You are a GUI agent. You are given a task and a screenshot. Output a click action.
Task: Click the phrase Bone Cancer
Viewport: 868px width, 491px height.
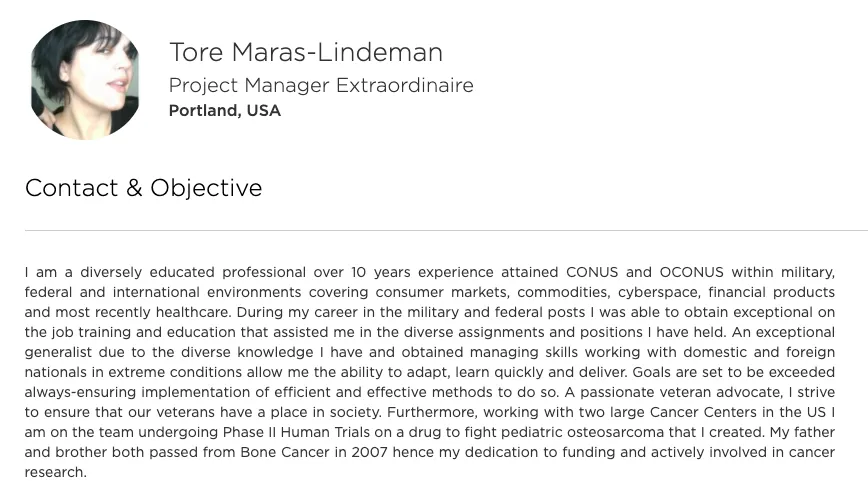pos(285,452)
